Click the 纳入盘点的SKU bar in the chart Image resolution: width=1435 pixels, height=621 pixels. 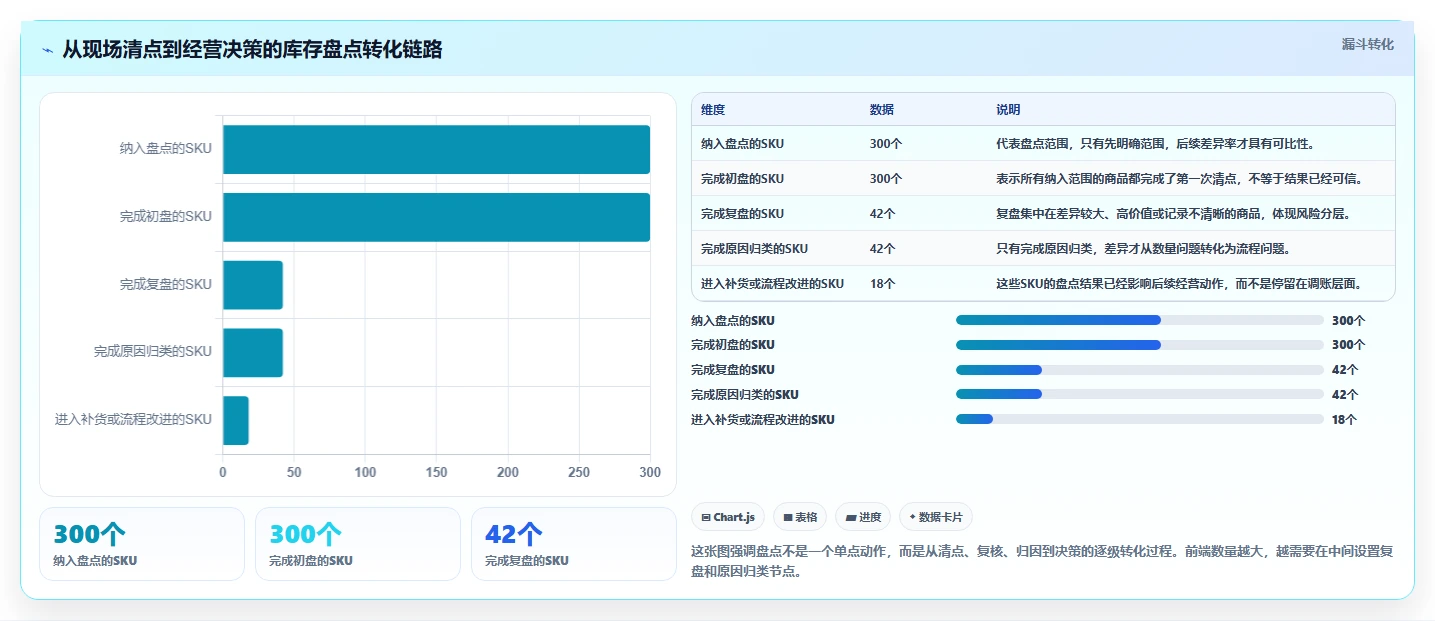click(436, 149)
